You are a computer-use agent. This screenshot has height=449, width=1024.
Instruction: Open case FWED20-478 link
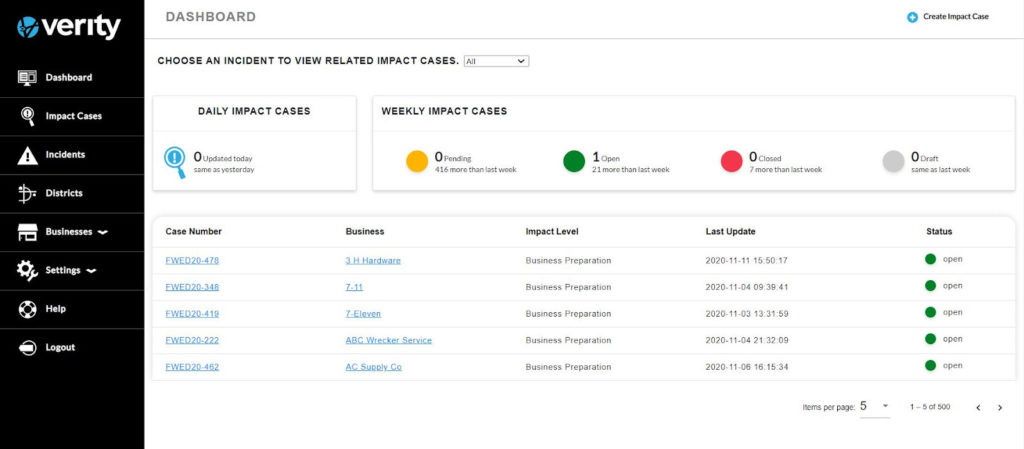pyautogui.click(x=192, y=260)
